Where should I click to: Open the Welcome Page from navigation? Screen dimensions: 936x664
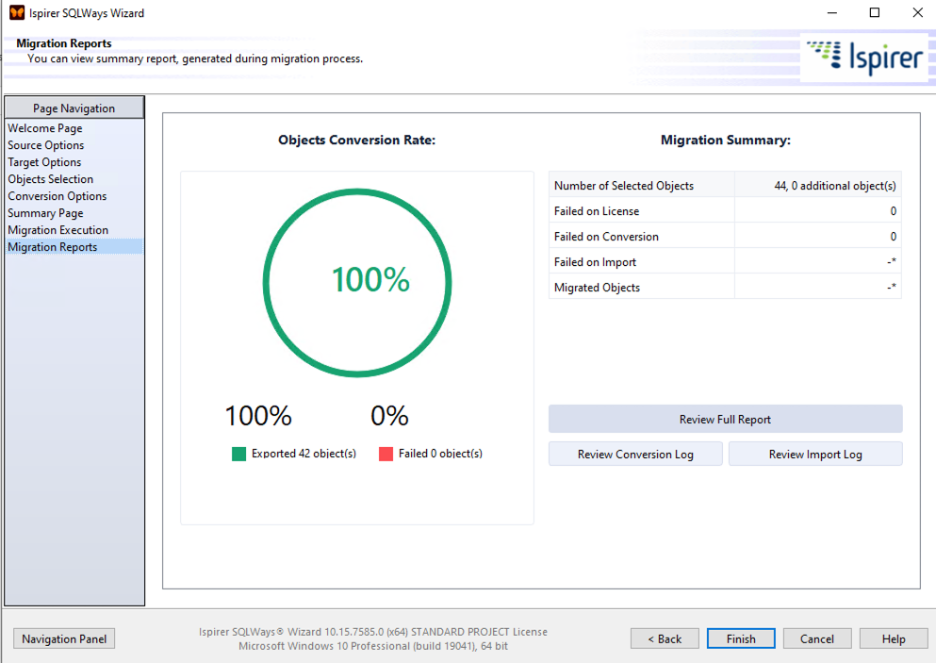(45, 128)
